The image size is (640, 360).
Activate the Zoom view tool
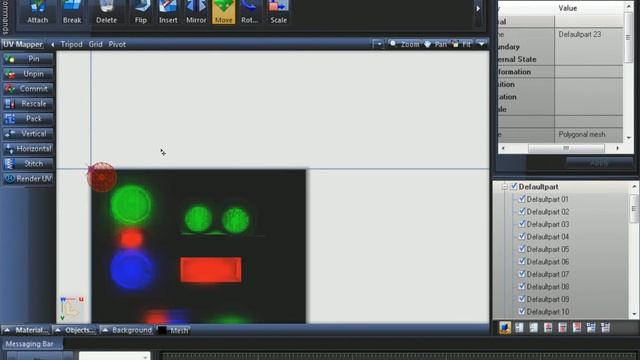tap(404, 44)
